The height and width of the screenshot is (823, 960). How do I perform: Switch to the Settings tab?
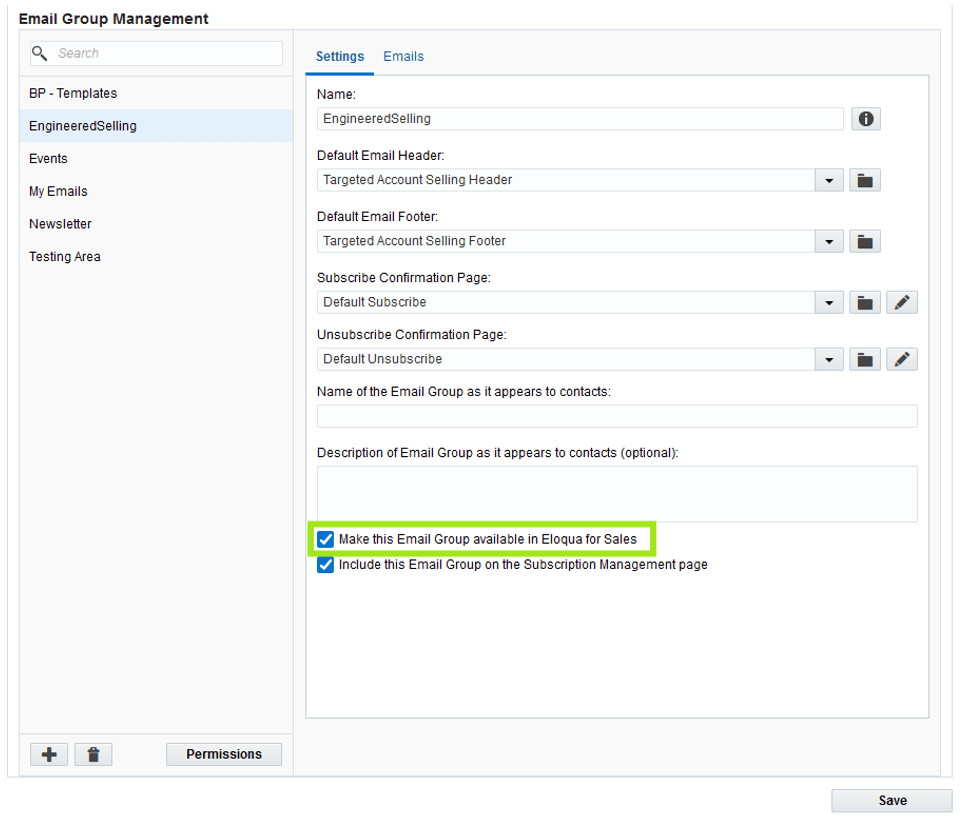coord(340,56)
